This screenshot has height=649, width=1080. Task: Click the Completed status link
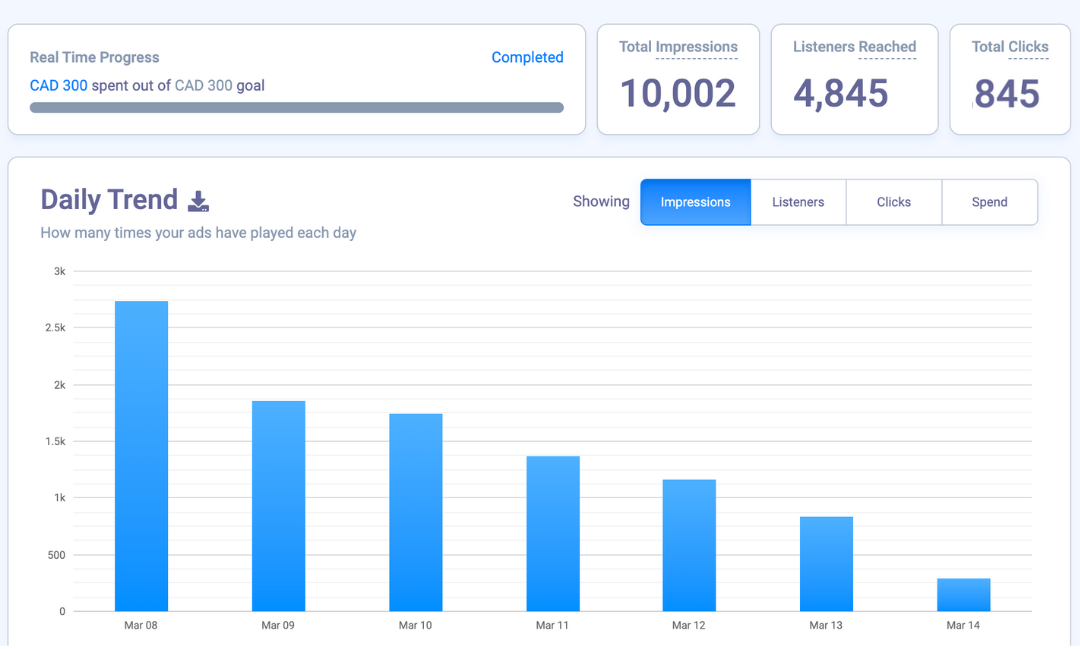[527, 58]
